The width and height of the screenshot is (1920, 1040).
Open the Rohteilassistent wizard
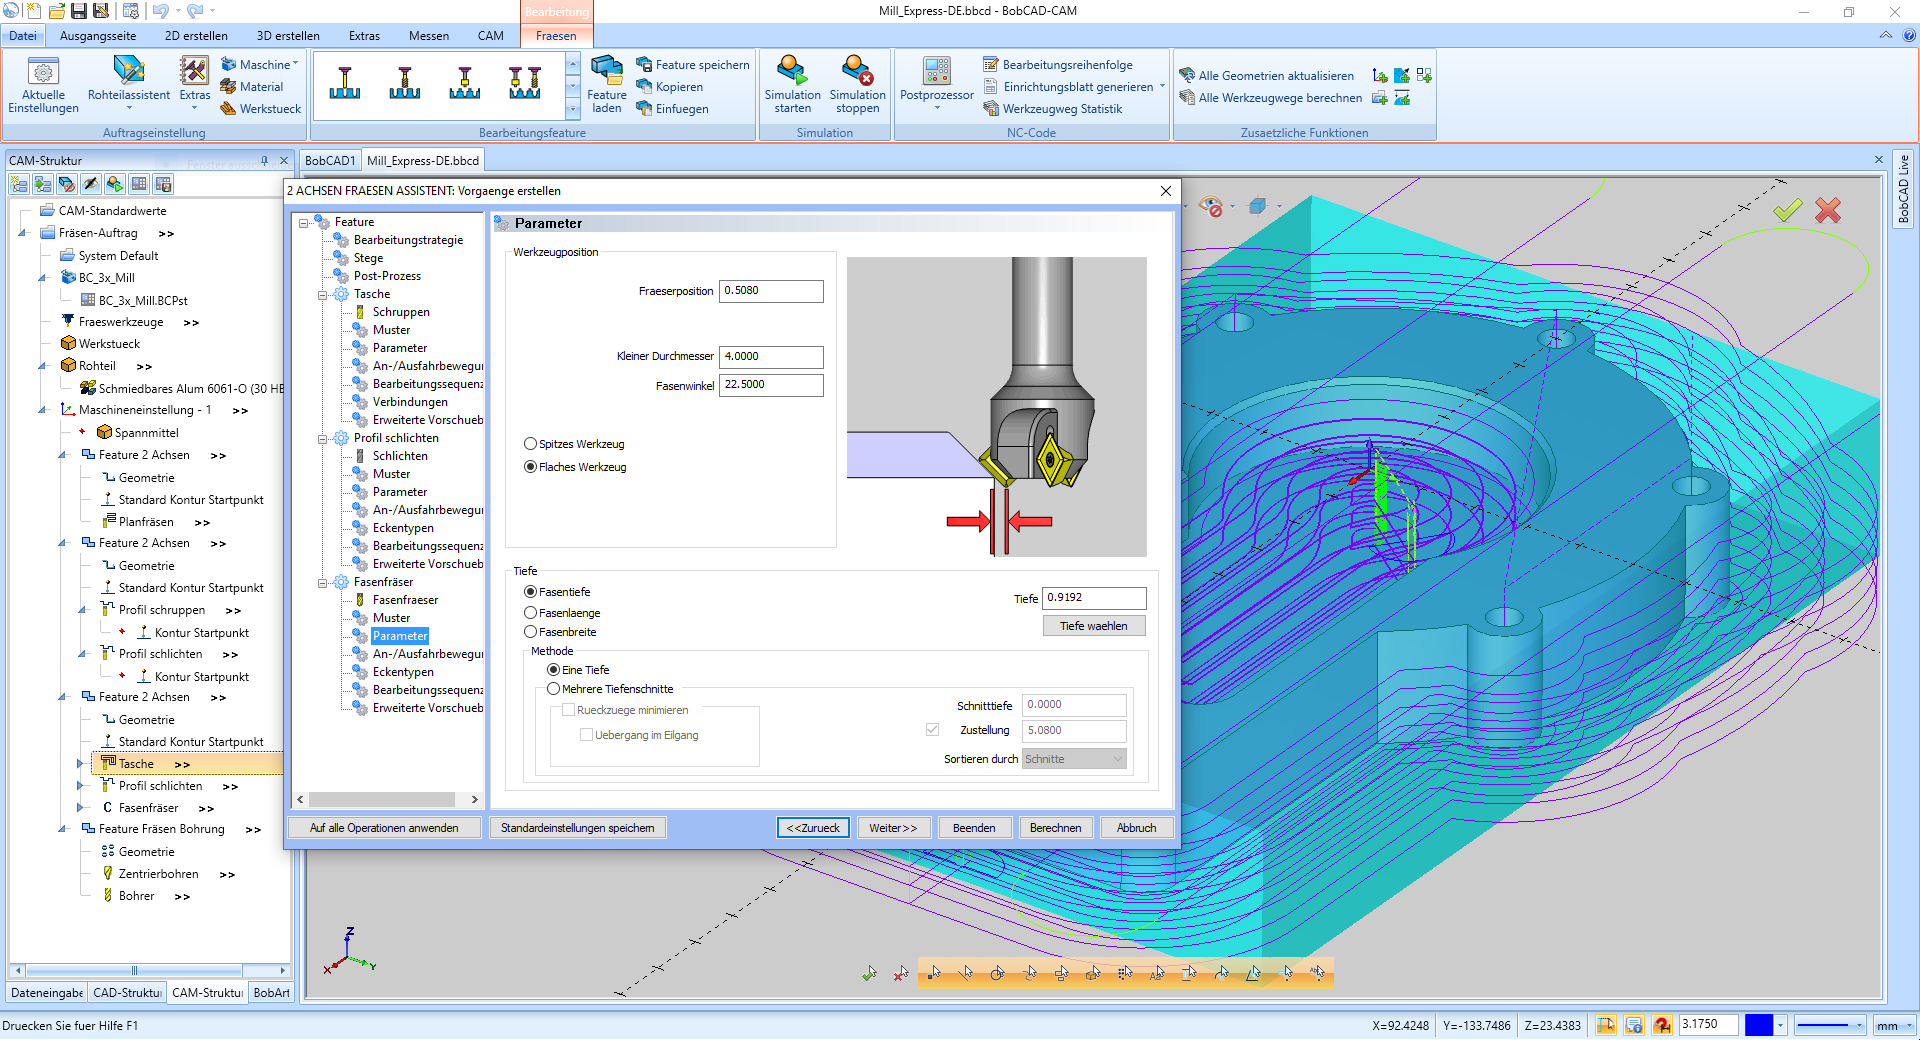pyautogui.click(x=129, y=72)
